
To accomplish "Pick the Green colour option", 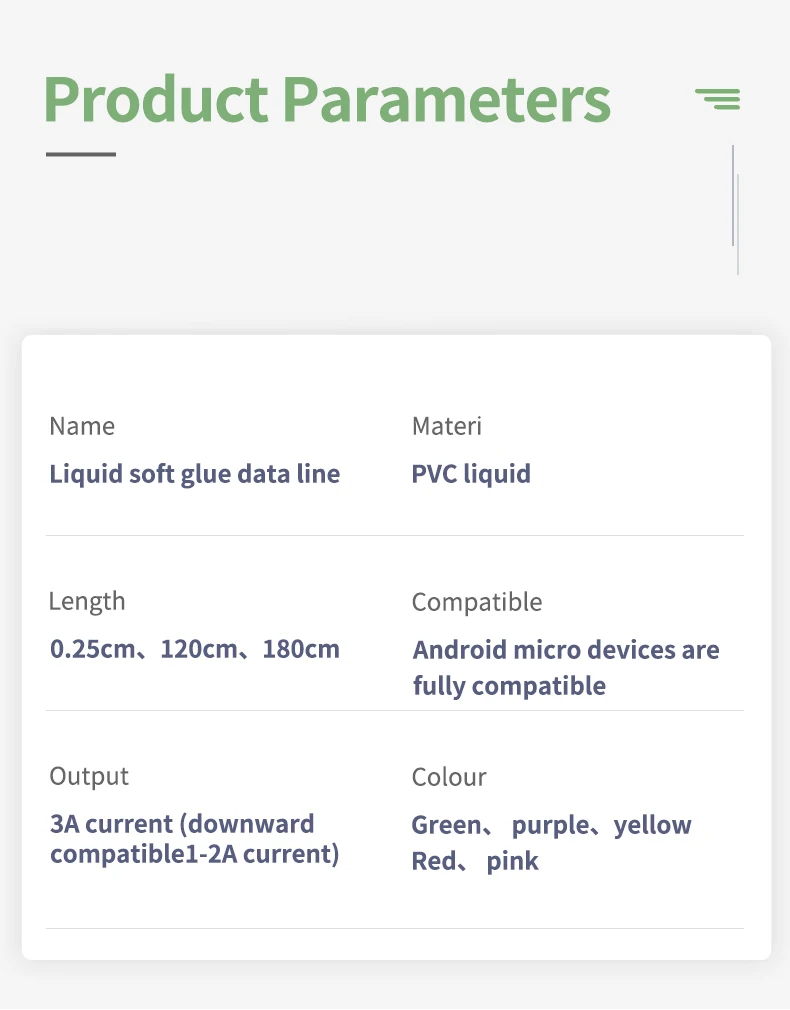I will (446, 825).
